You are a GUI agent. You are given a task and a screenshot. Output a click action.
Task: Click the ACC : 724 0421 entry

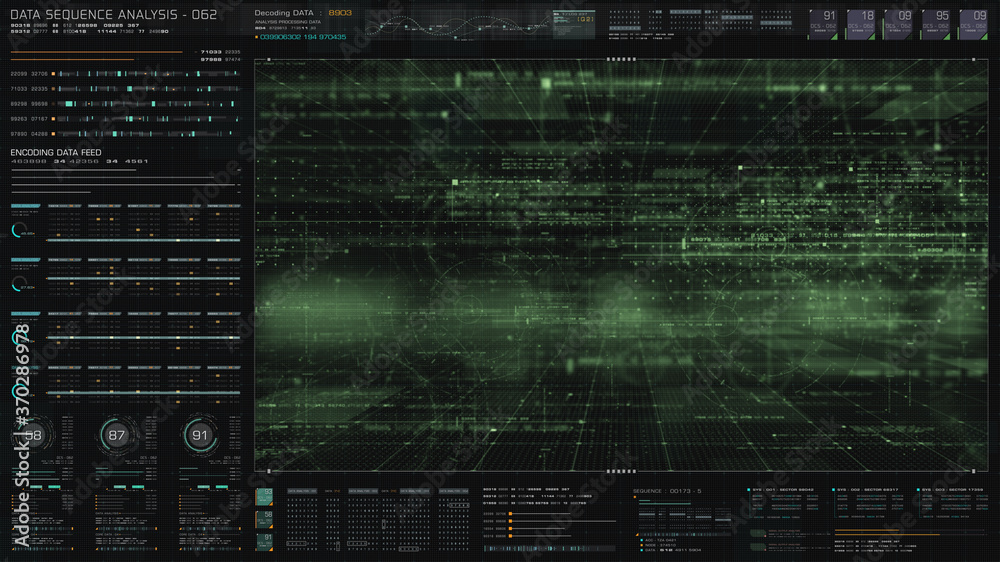(659, 540)
